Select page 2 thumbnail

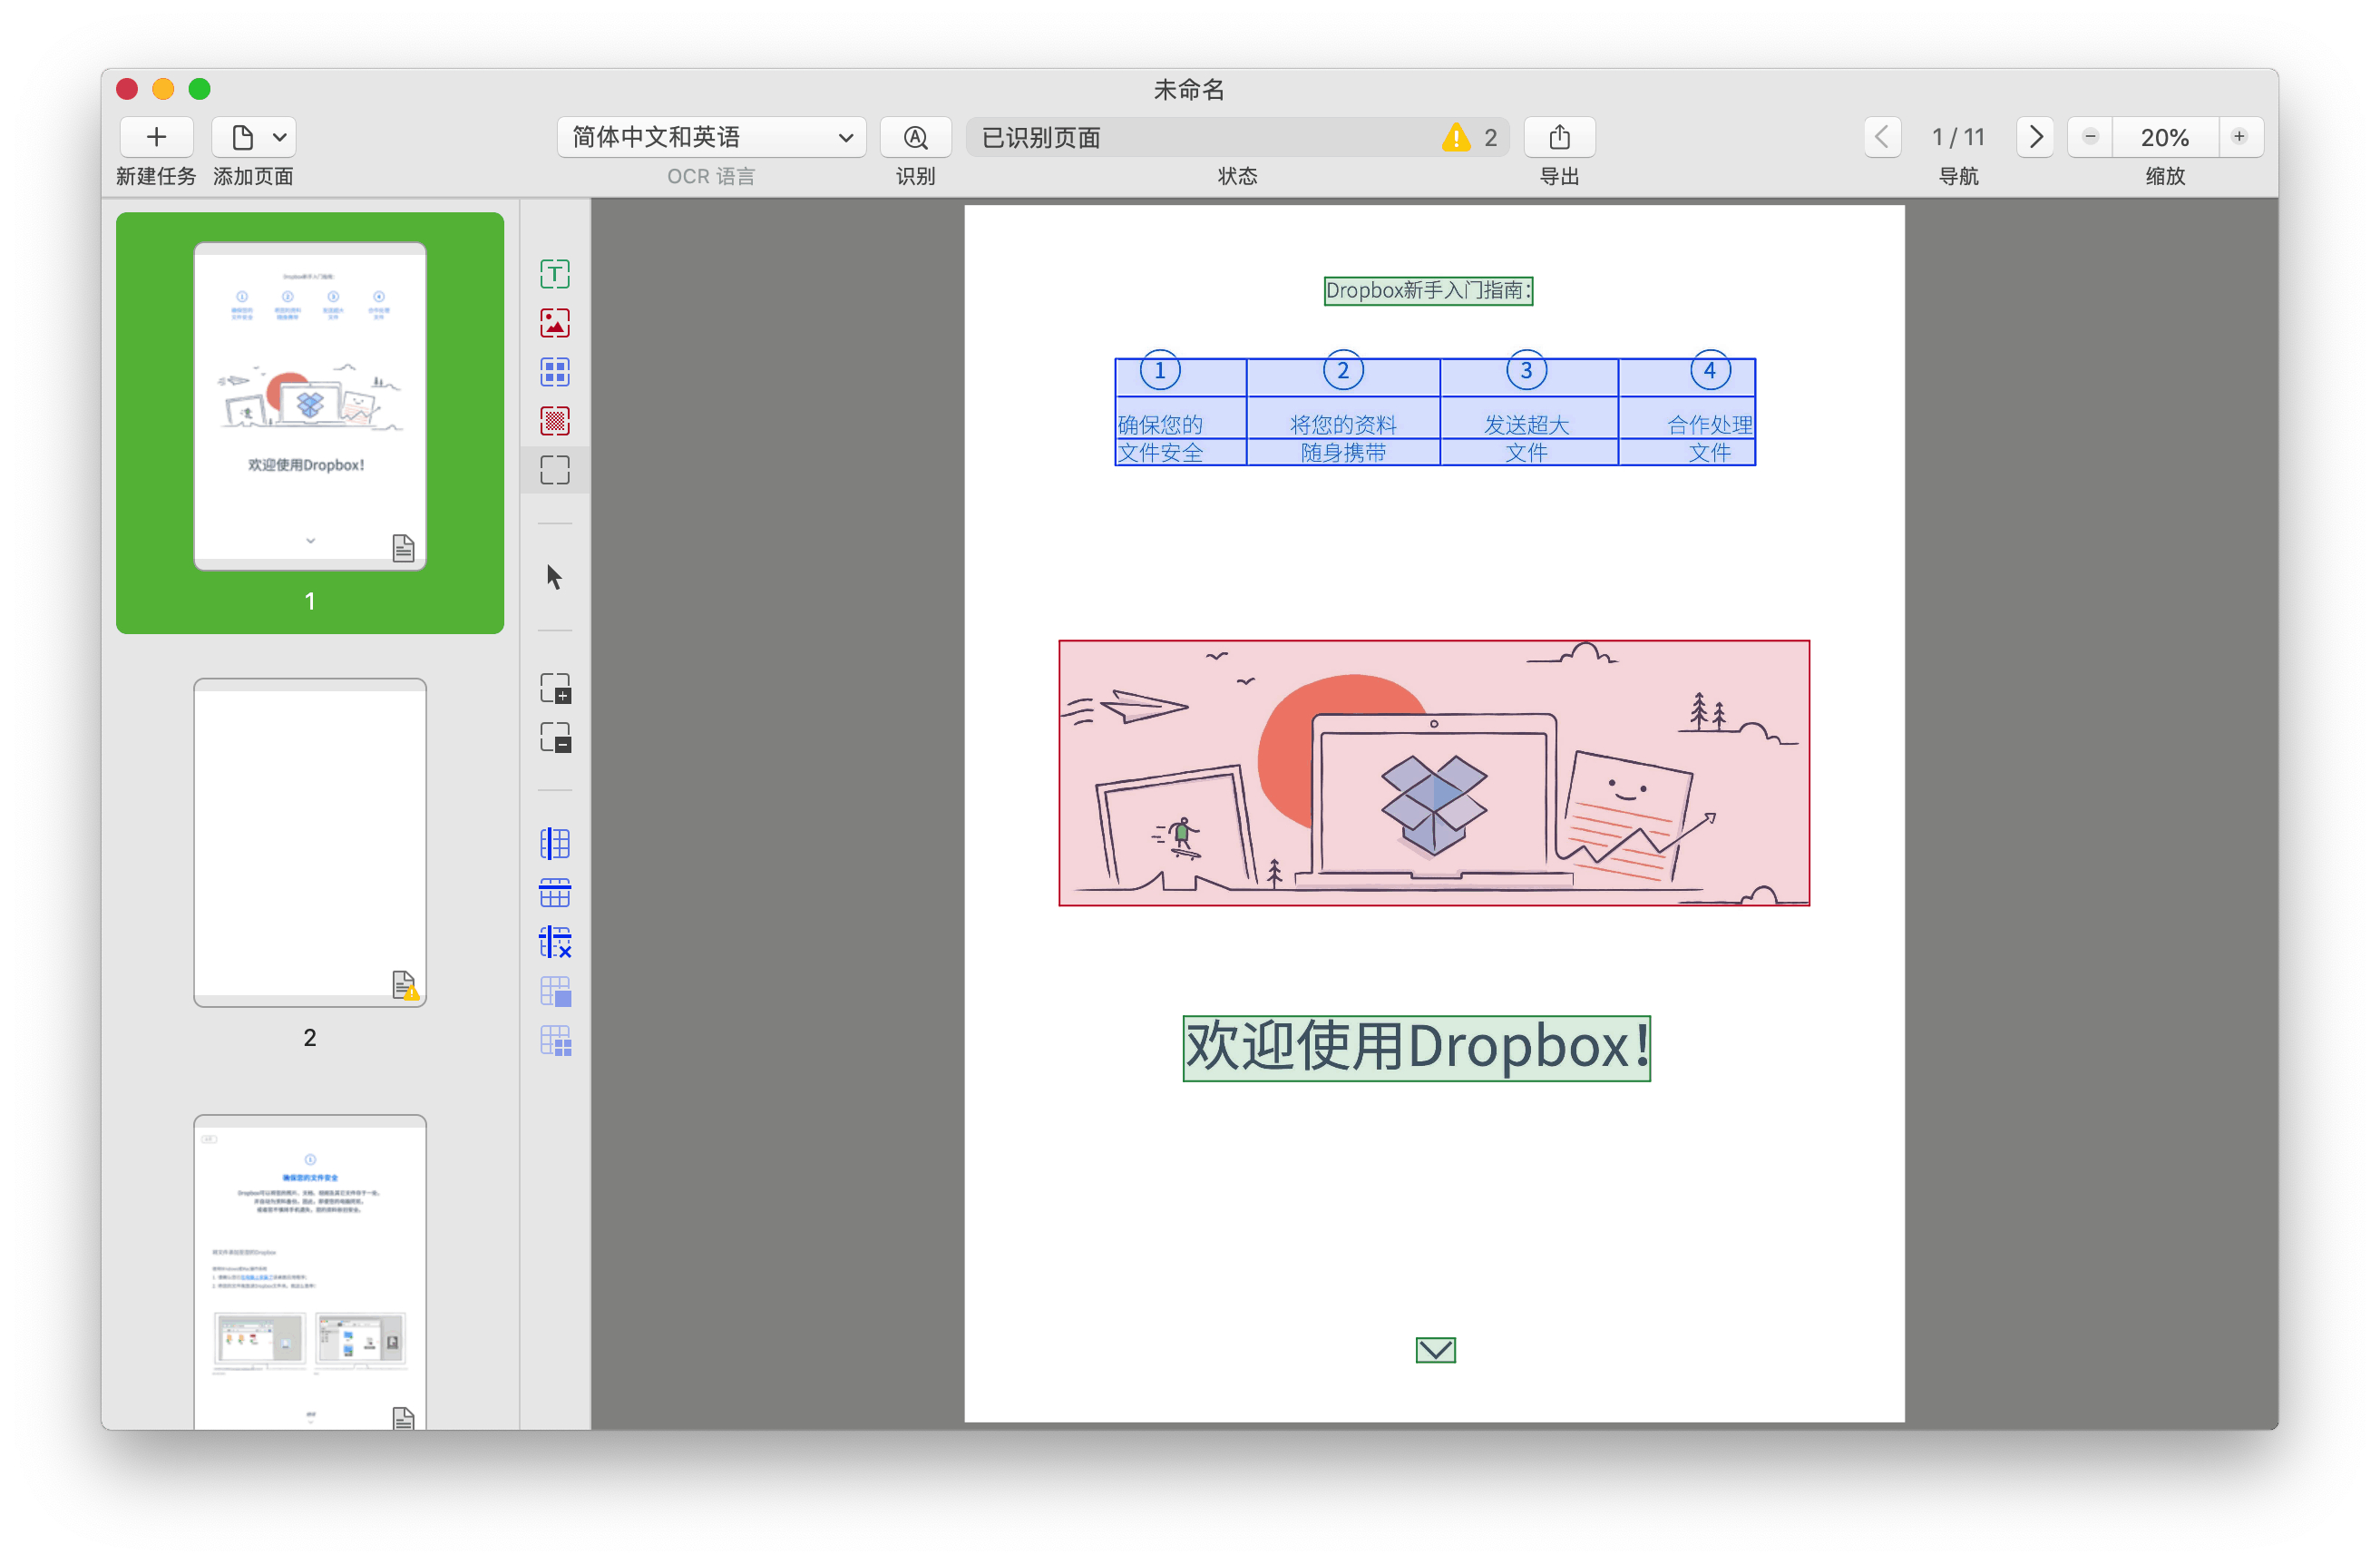pyautogui.click(x=310, y=843)
